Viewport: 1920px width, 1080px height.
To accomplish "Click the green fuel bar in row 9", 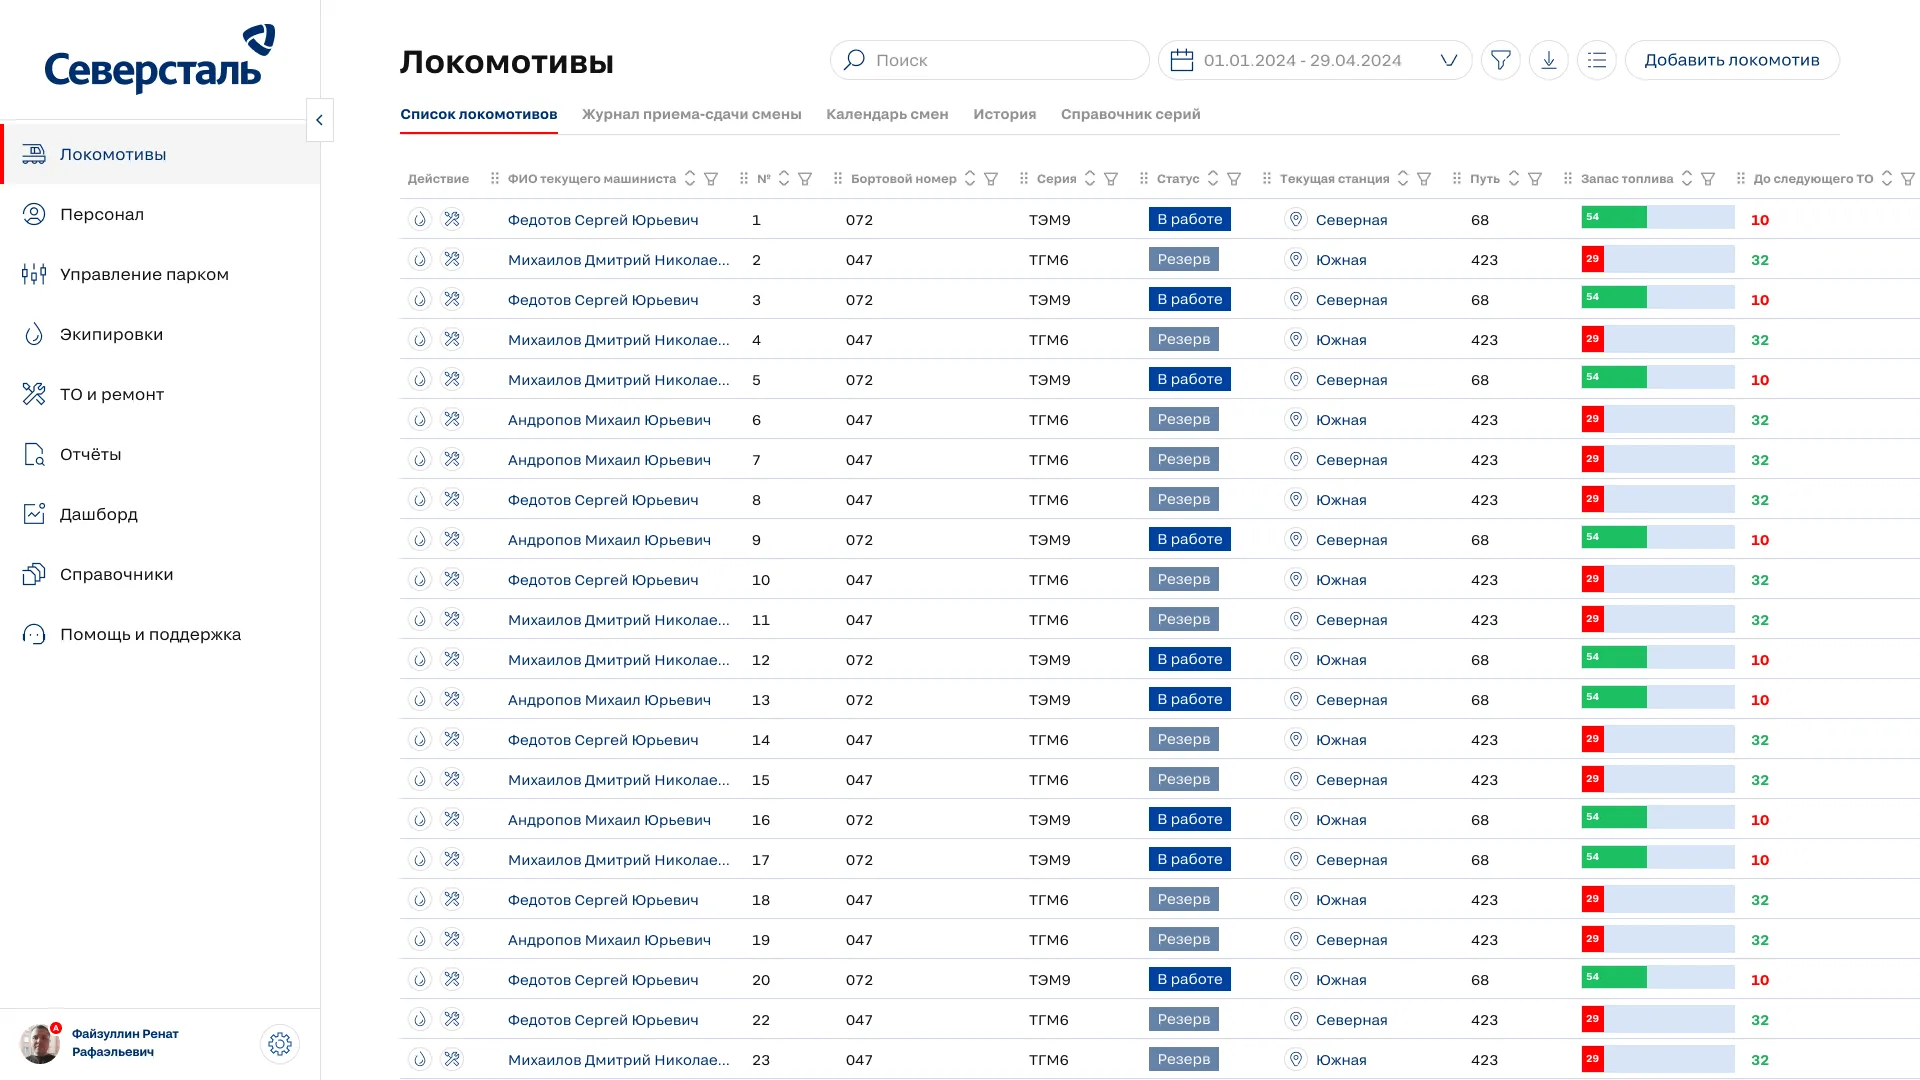I will point(1614,537).
